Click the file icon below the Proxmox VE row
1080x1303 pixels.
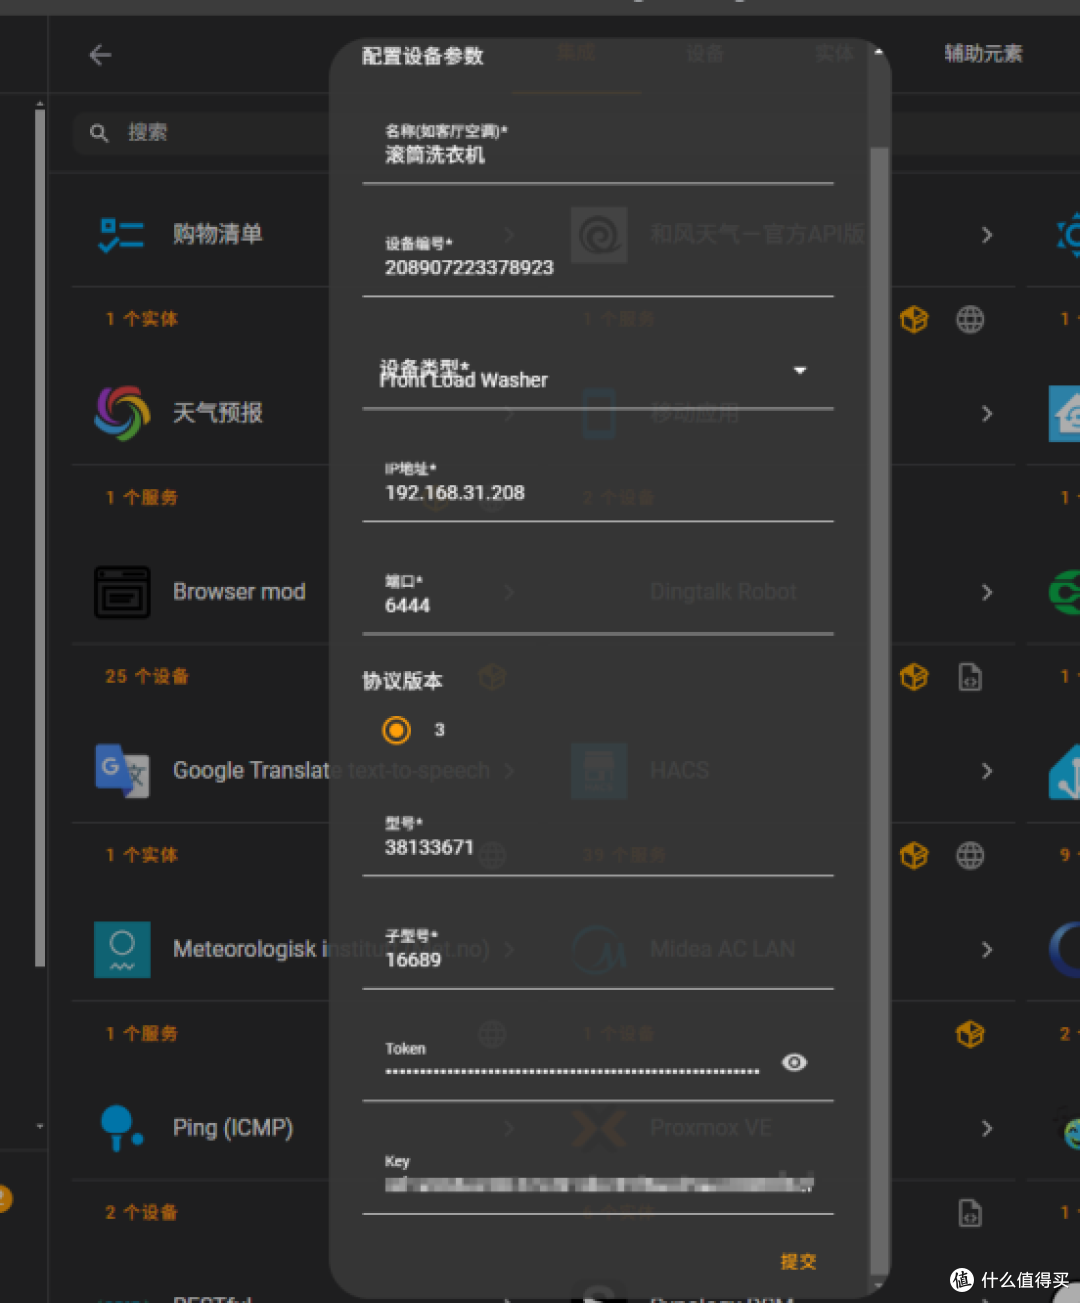pyautogui.click(x=970, y=1213)
